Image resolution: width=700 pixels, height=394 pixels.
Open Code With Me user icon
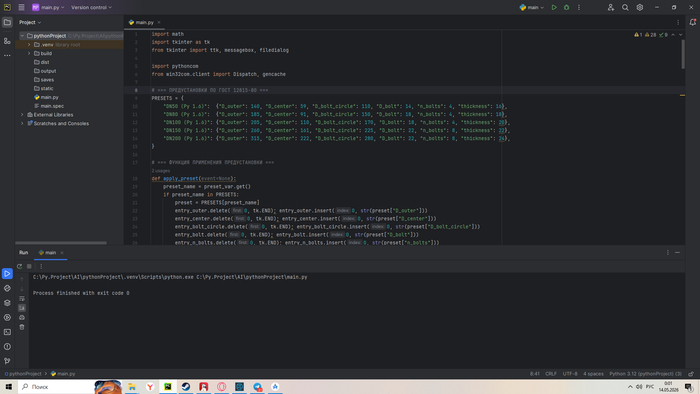tap(611, 8)
